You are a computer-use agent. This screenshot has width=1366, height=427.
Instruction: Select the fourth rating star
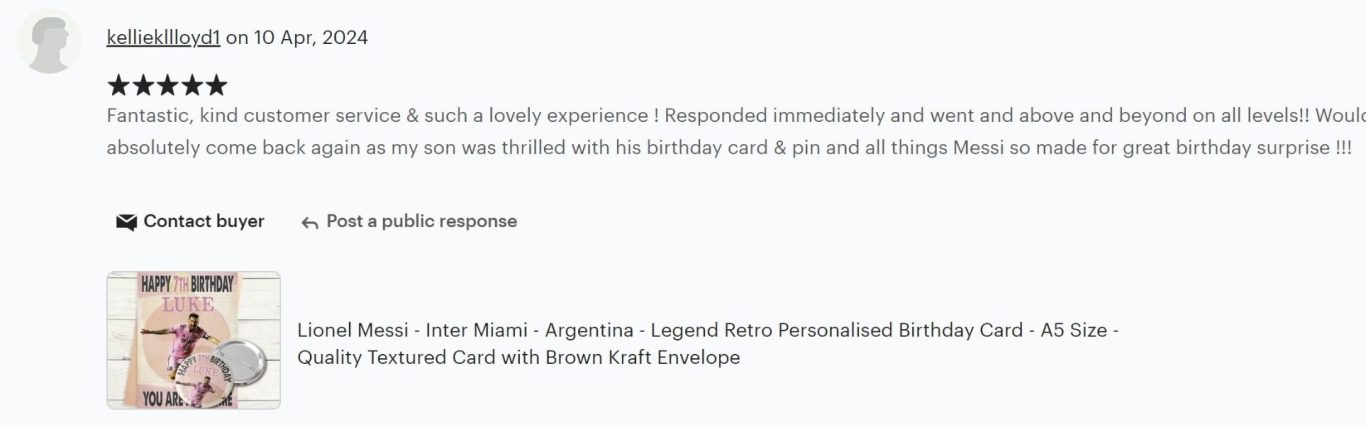pos(191,85)
